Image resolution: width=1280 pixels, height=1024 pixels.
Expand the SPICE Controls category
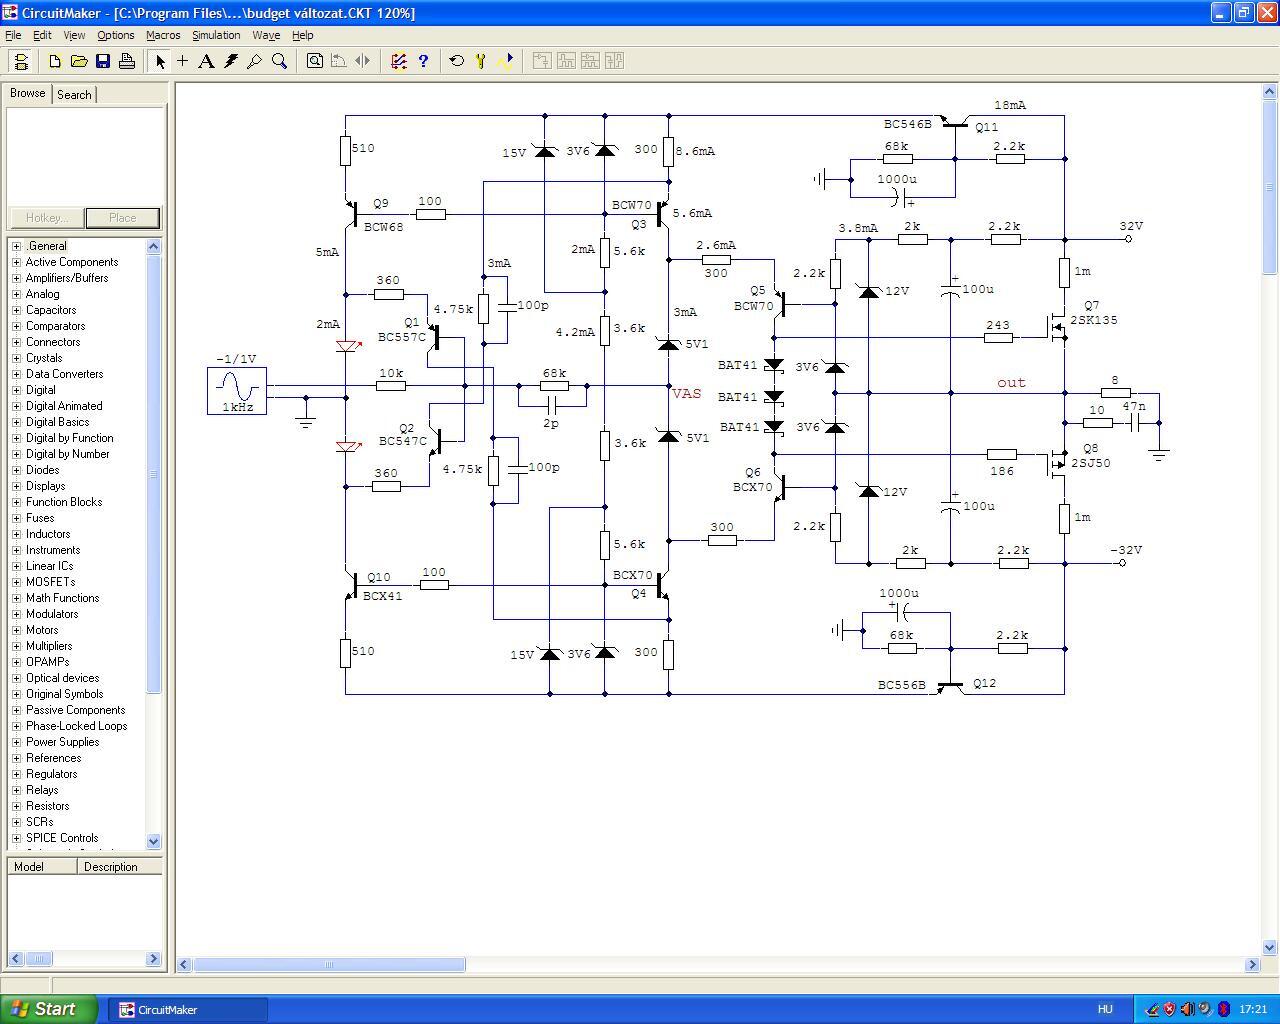coord(16,838)
